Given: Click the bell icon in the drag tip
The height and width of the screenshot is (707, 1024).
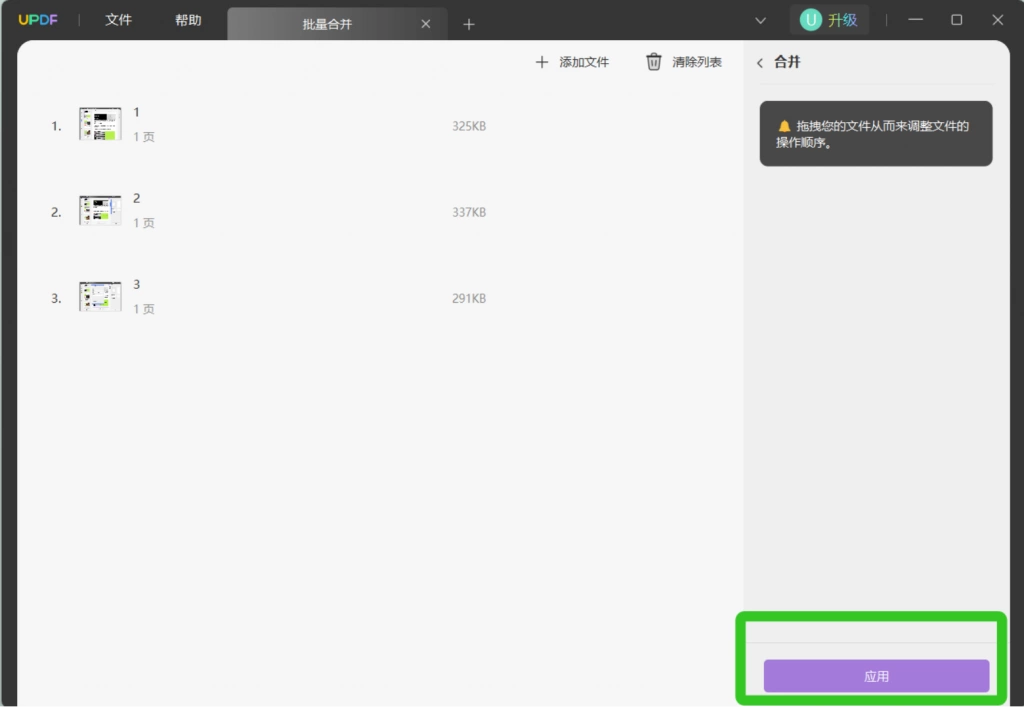Looking at the screenshot, I should click(x=784, y=126).
